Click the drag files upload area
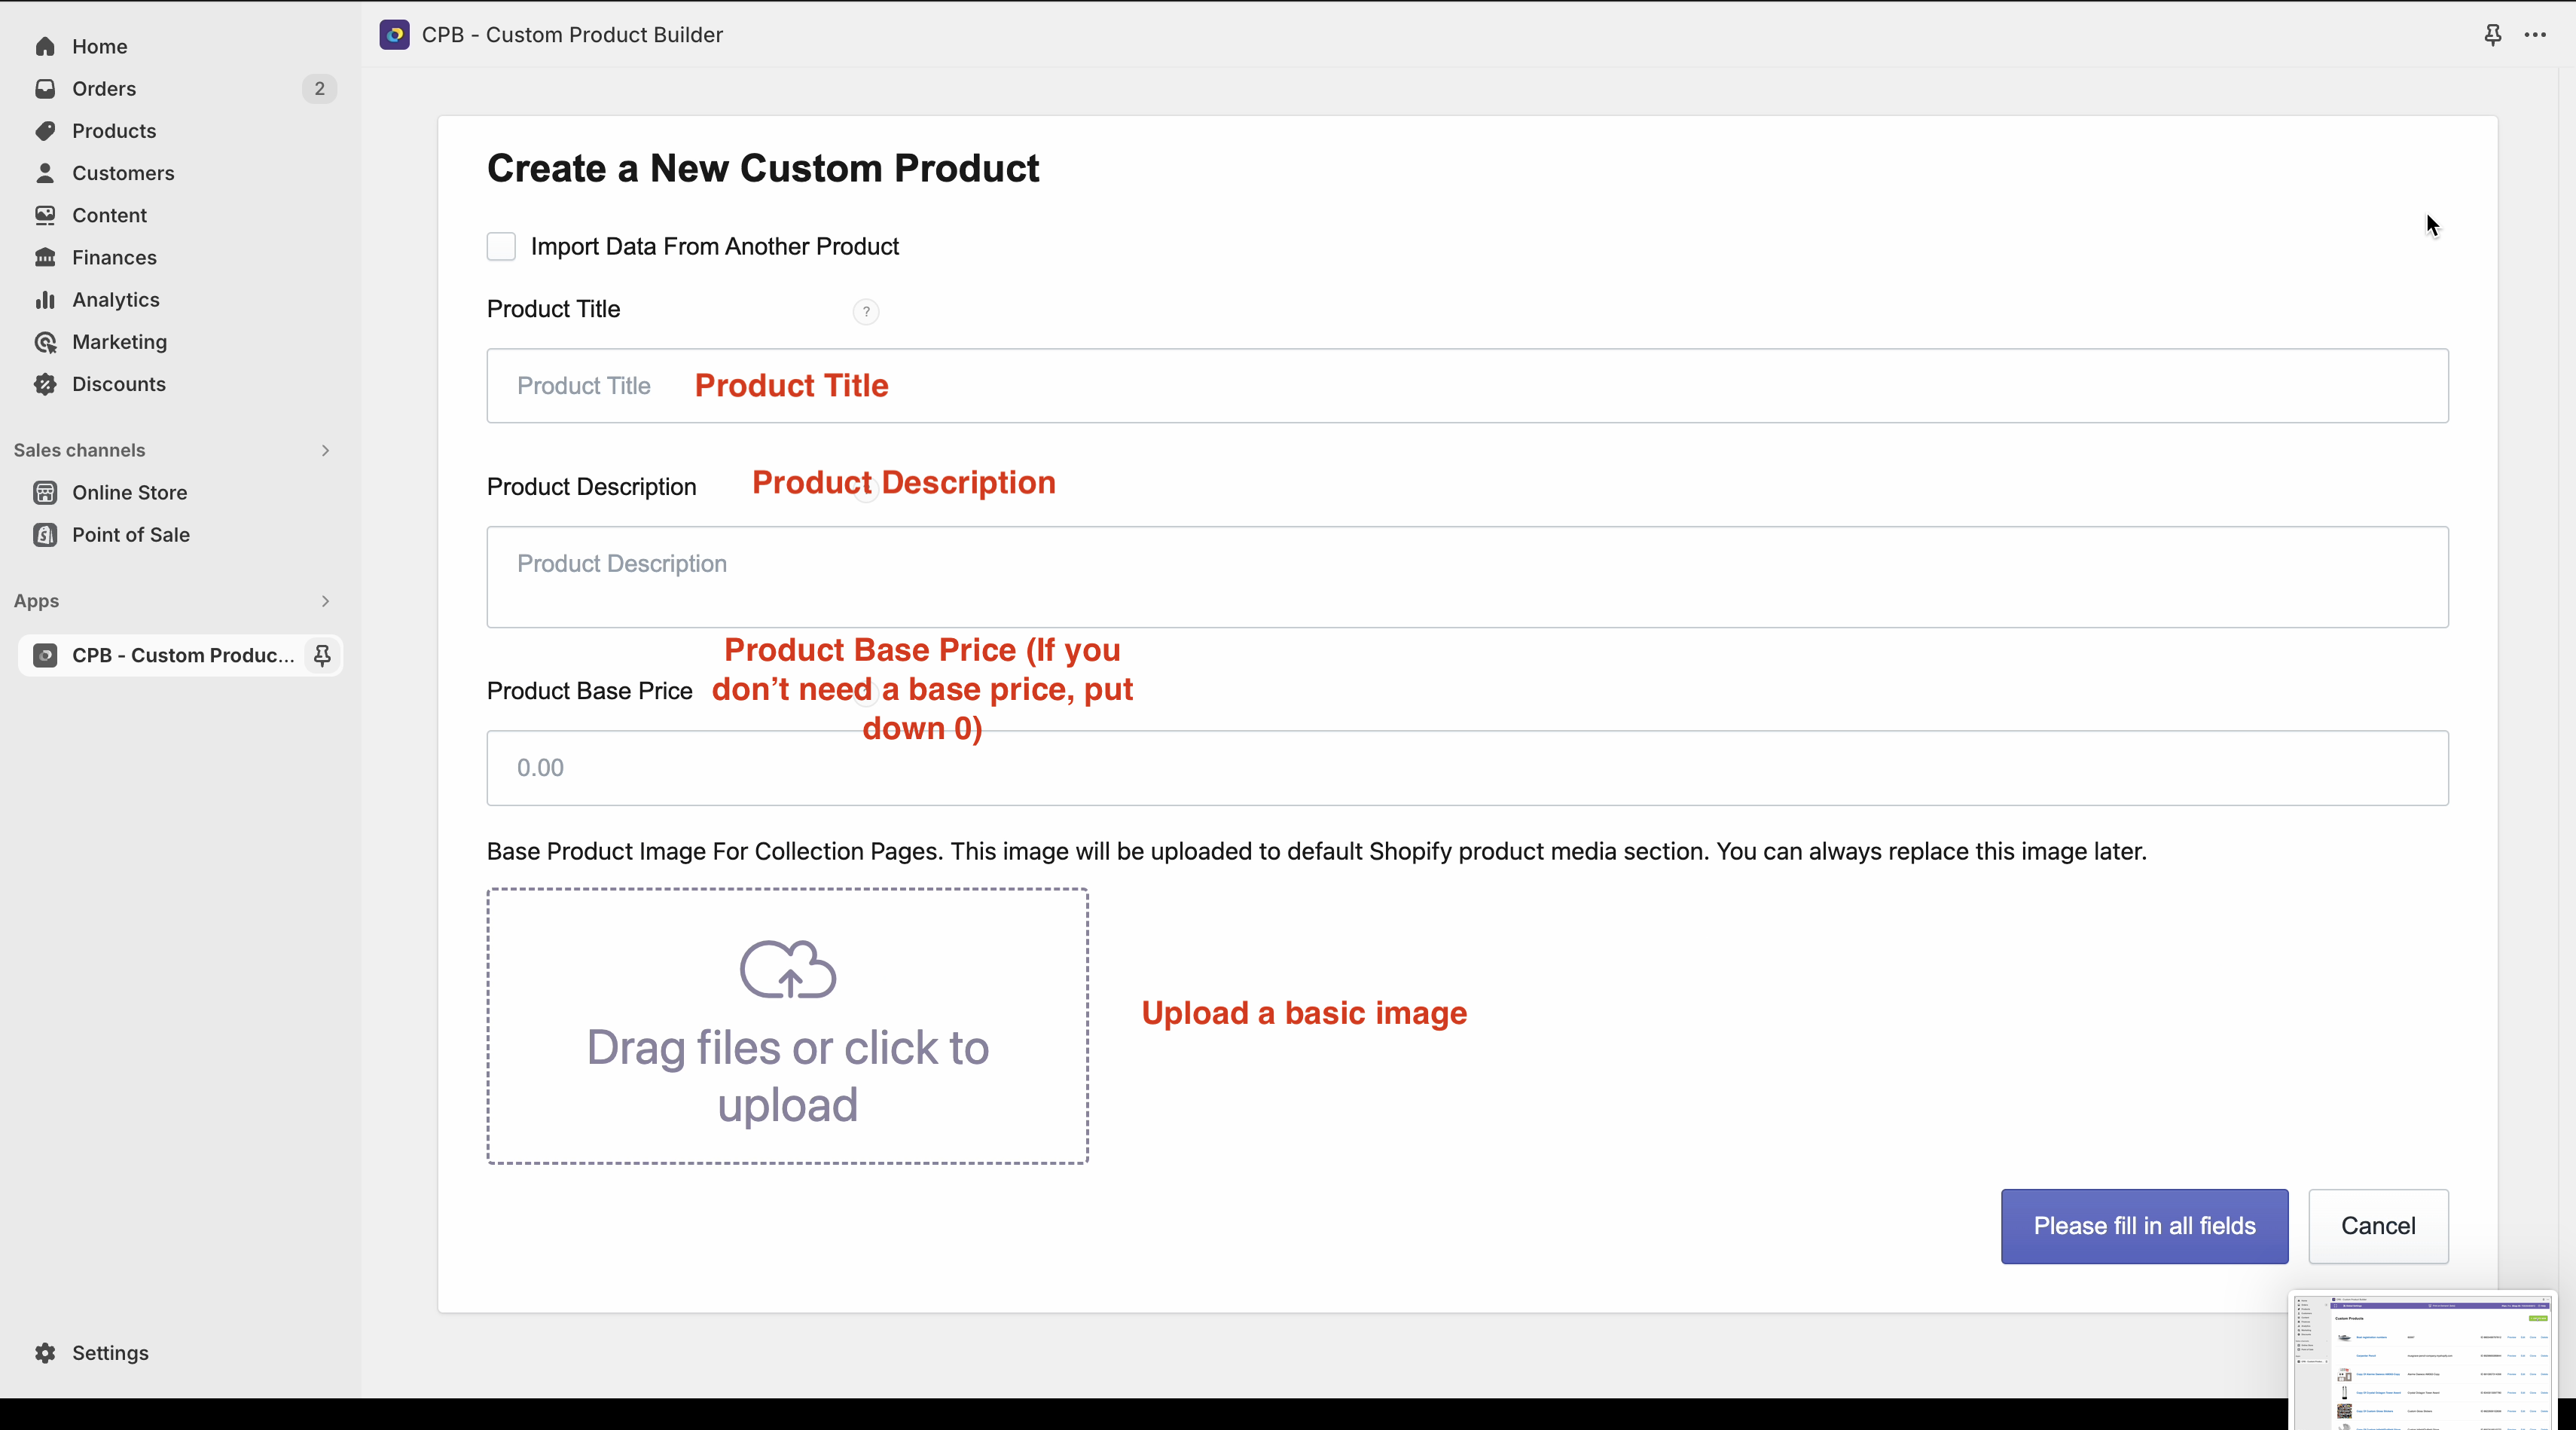The width and height of the screenshot is (2576, 1430). (787, 1026)
